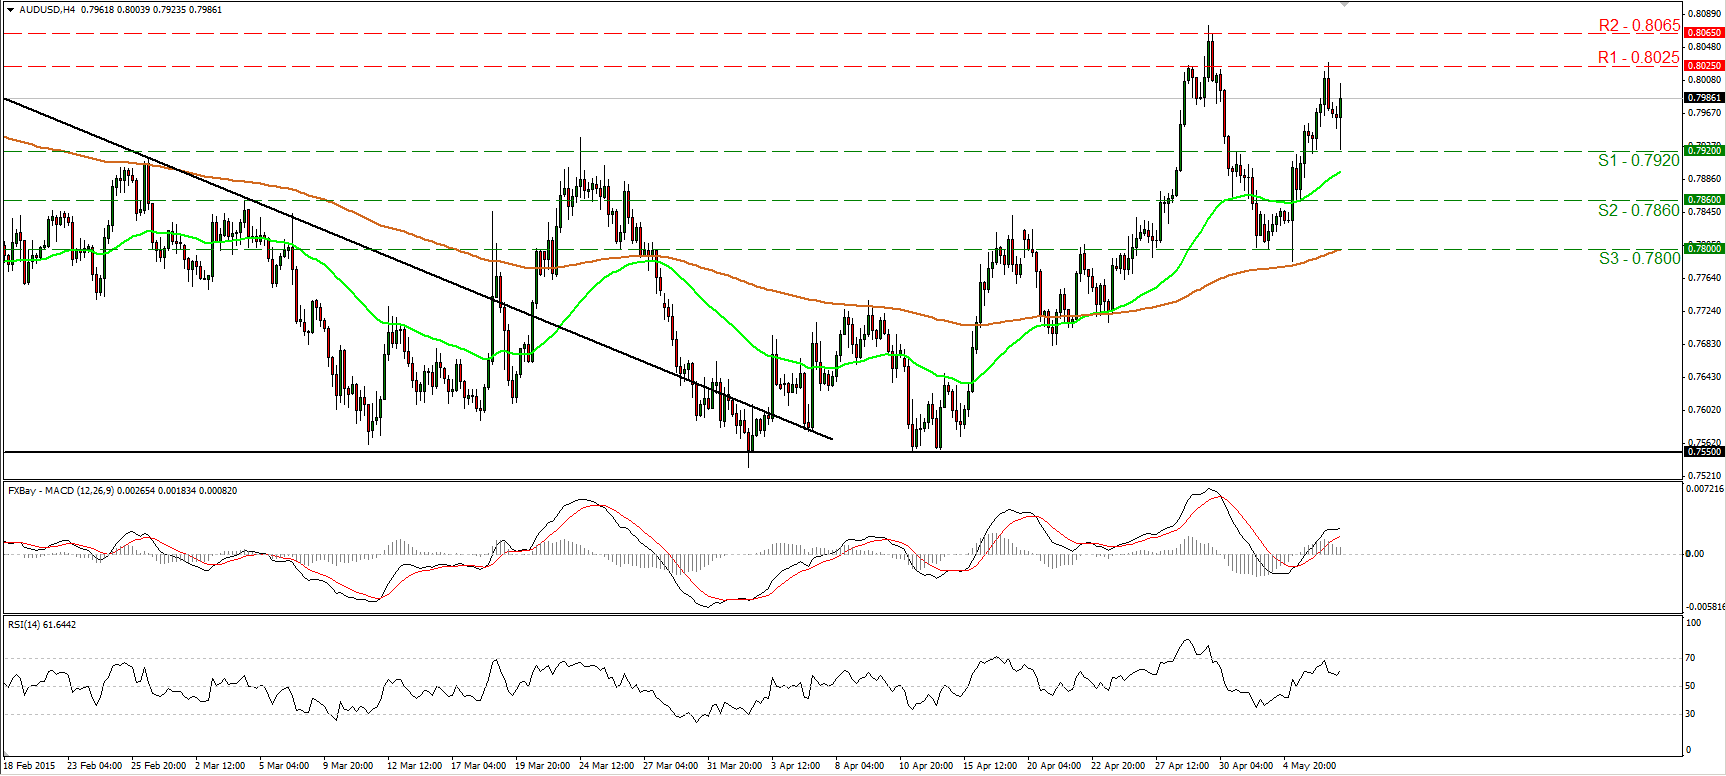1726x776 pixels.
Task: Click the 30 level on RSI scale
Action: [1691, 714]
